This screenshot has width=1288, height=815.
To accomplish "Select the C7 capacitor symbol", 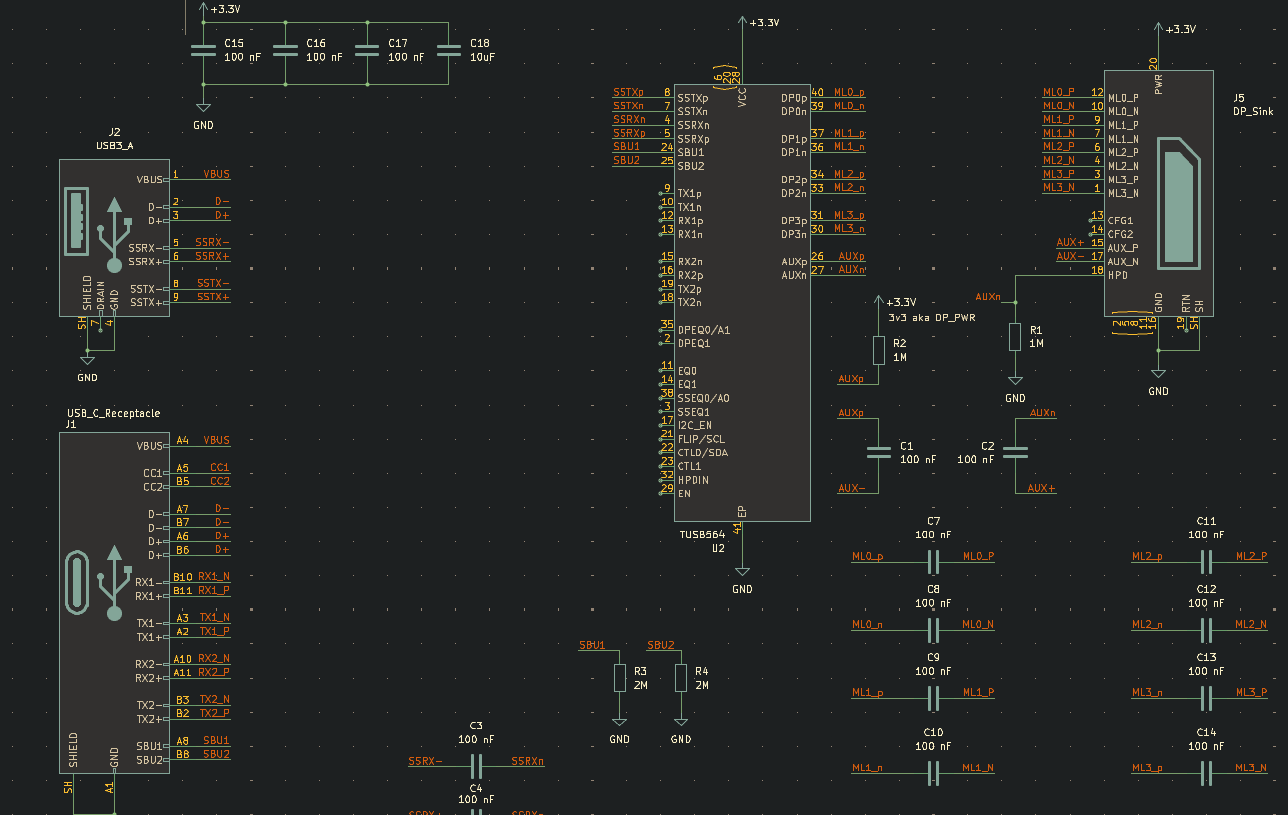I will (933, 562).
